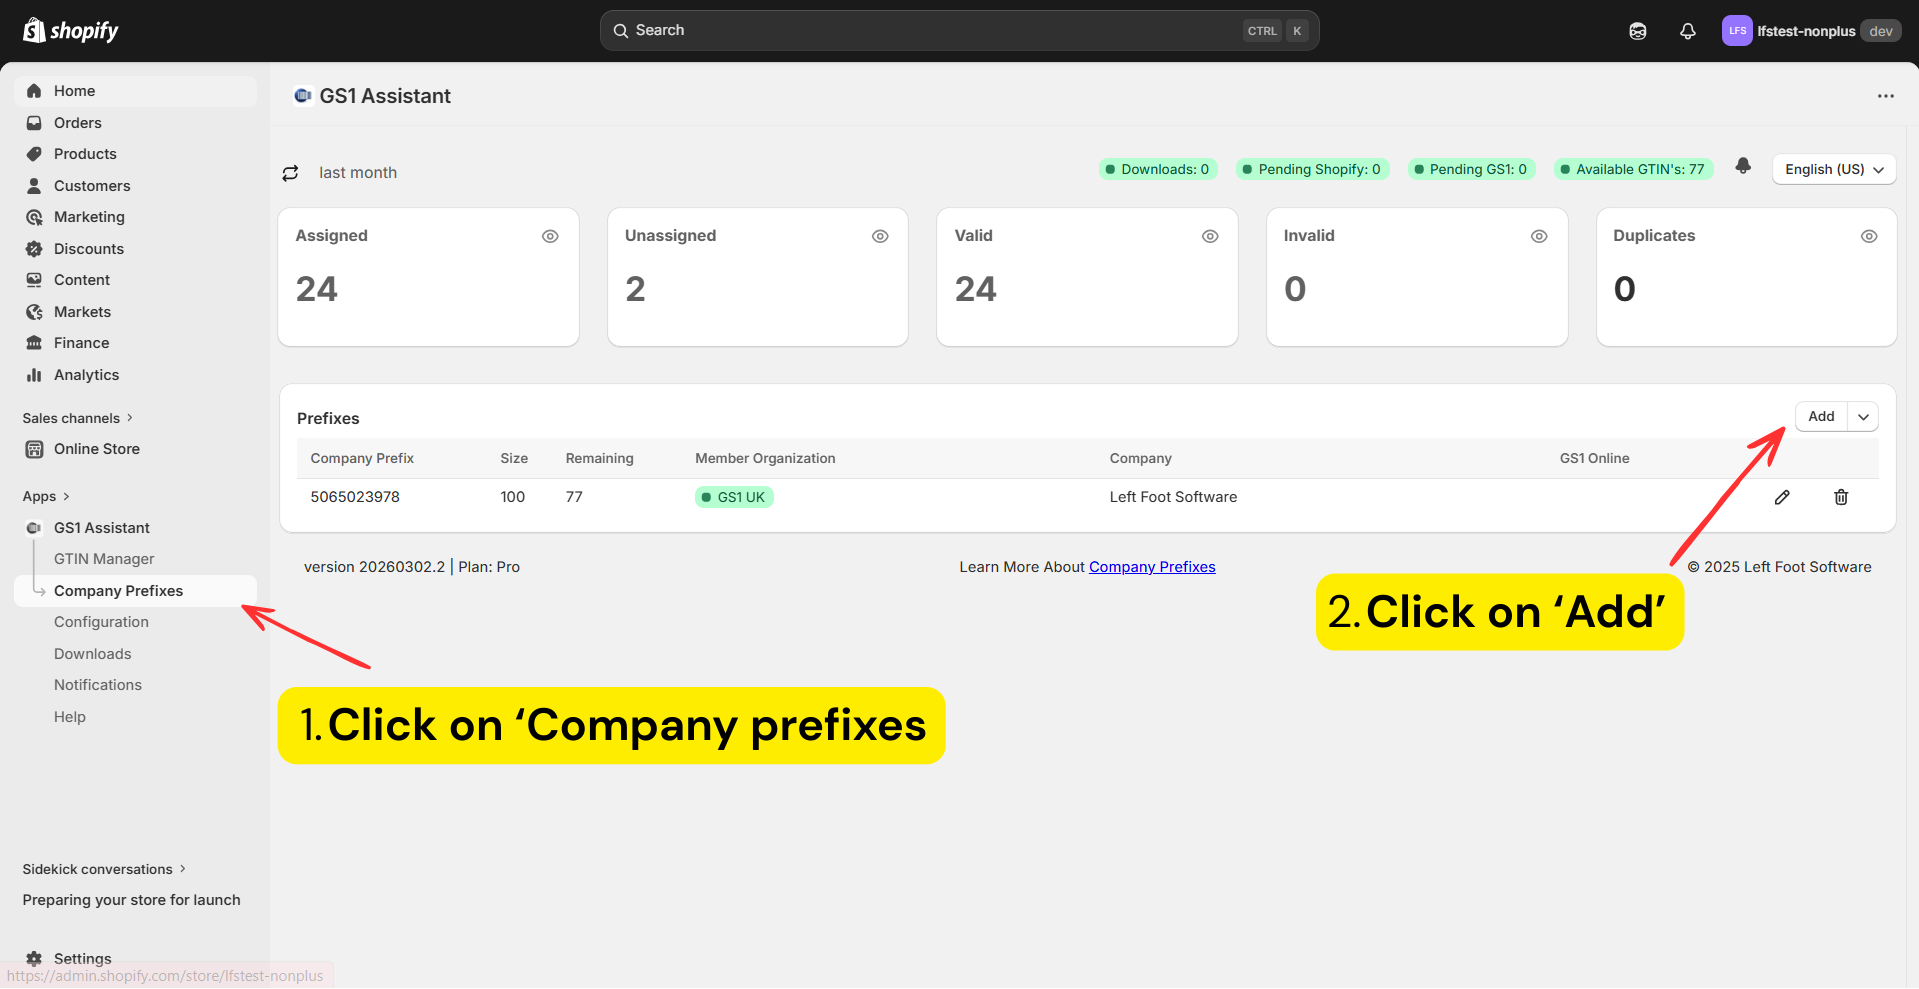Image resolution: width=1919 pixels, height=989 pixels.
Task: Open Notifications page in sidebar
Action: point(98,685)
